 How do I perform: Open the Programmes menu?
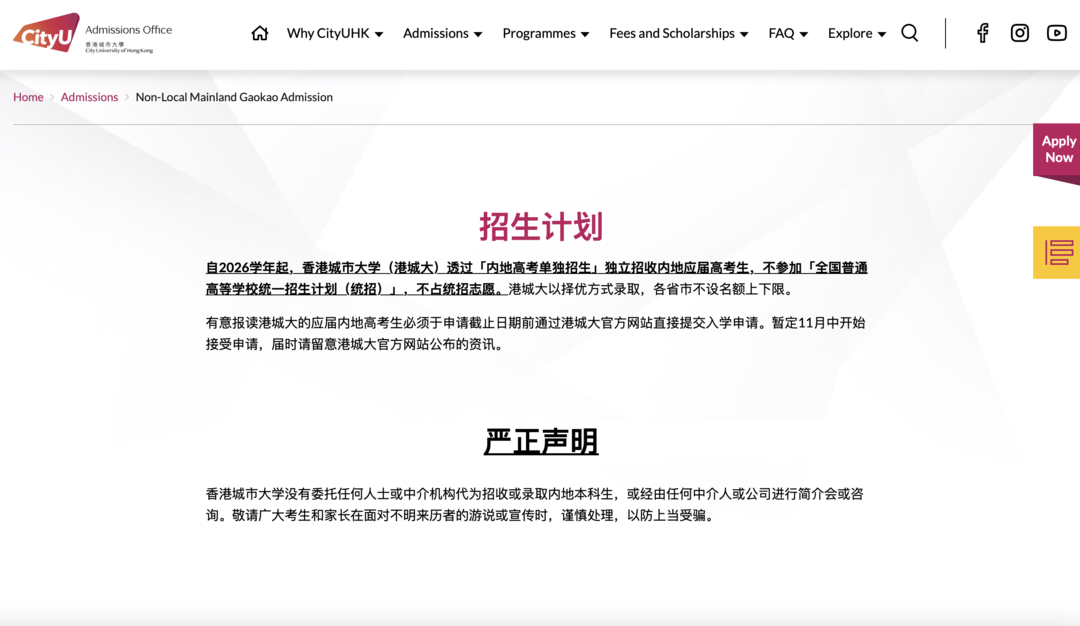click(539, 33)
